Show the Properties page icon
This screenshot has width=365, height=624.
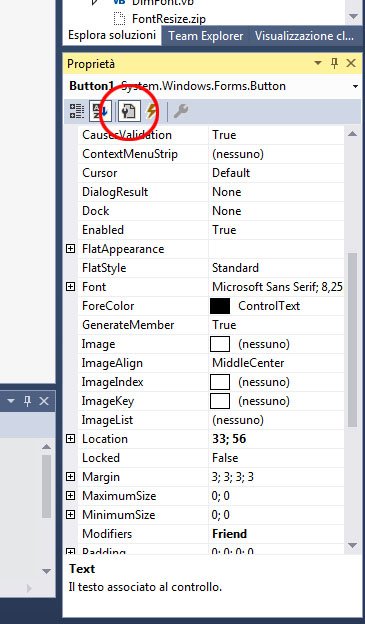point(129,111)
